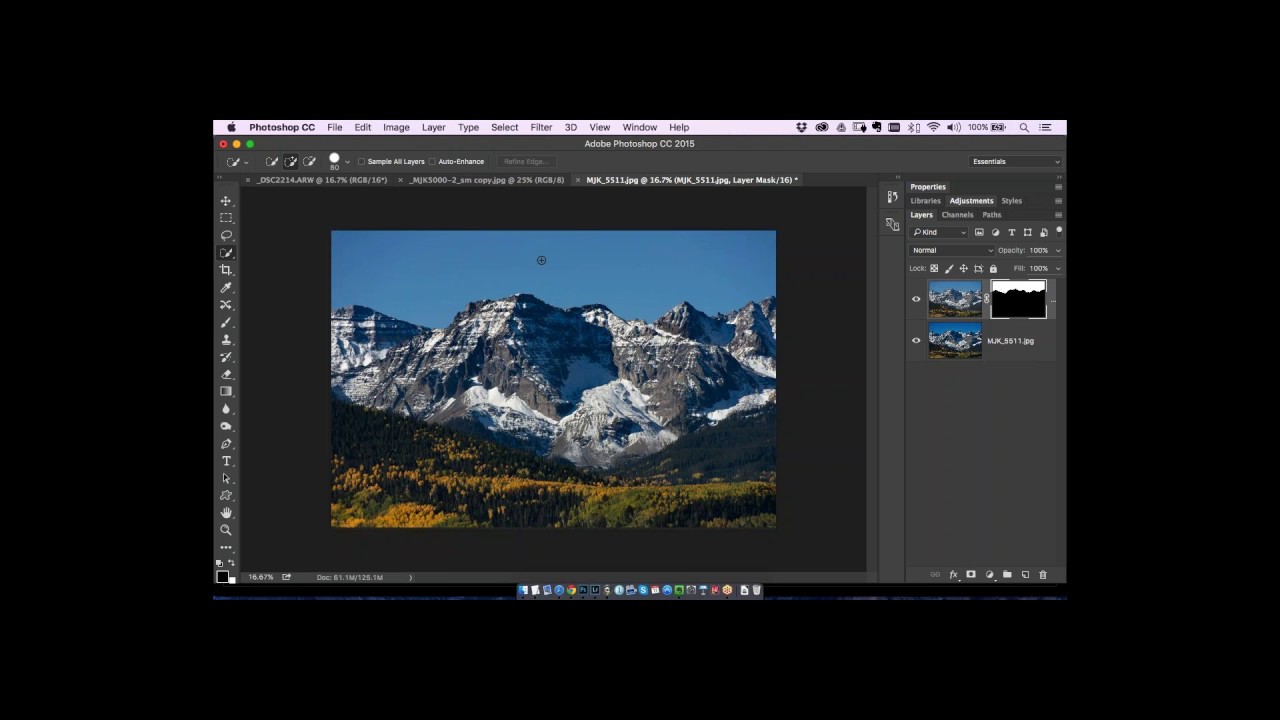1280x720 pixels.
Task: Expand status bar info arrow
Action: [410, 577]
